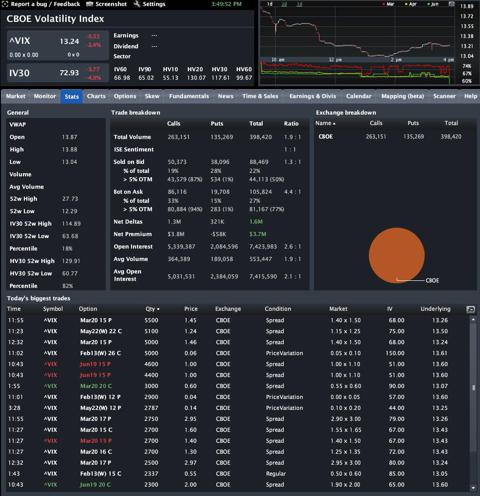This screenshot has height=496, width=480.
Task: Sort exchange breakdown by Name column
Action: [x=325, y=123]
